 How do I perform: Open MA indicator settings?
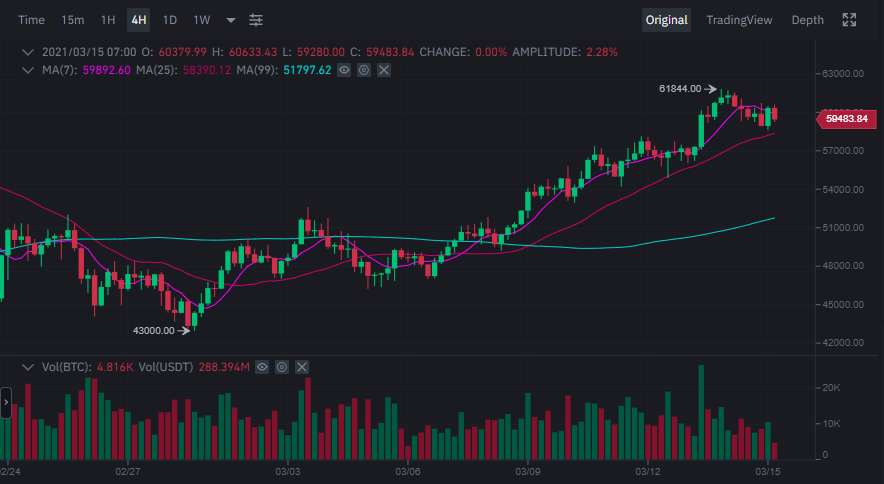tap(364, 70)
